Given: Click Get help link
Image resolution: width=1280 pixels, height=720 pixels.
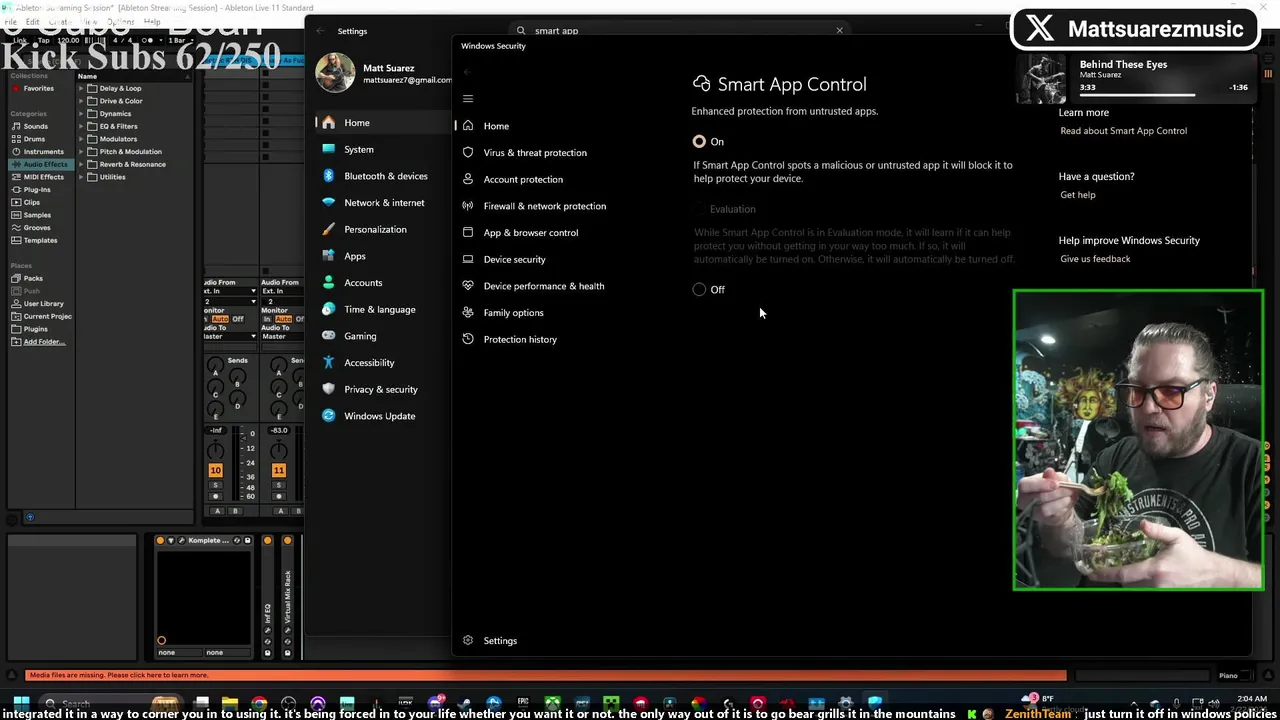Looking at the screenshot, I should tap(1077, 195).
